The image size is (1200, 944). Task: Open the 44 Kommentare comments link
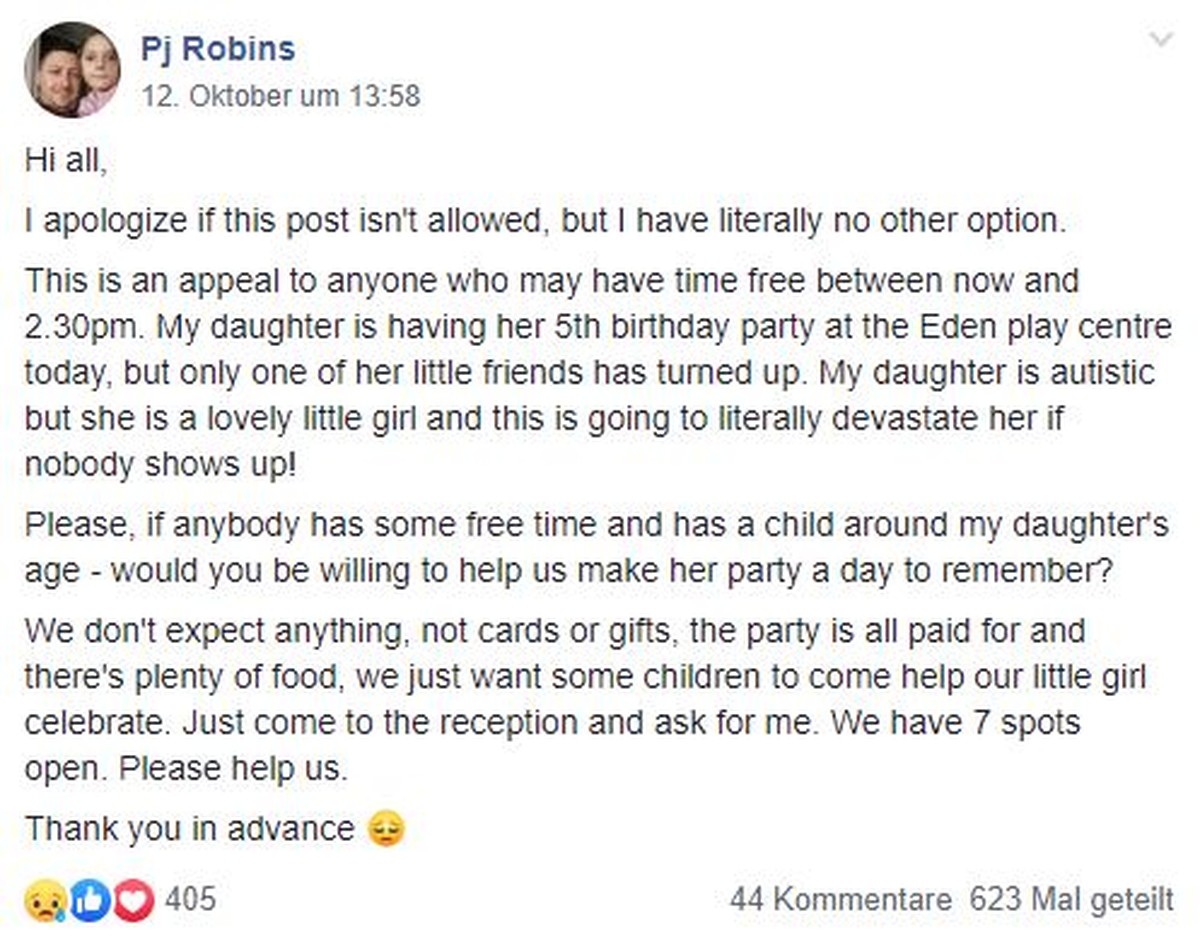(x=841, y=899)
